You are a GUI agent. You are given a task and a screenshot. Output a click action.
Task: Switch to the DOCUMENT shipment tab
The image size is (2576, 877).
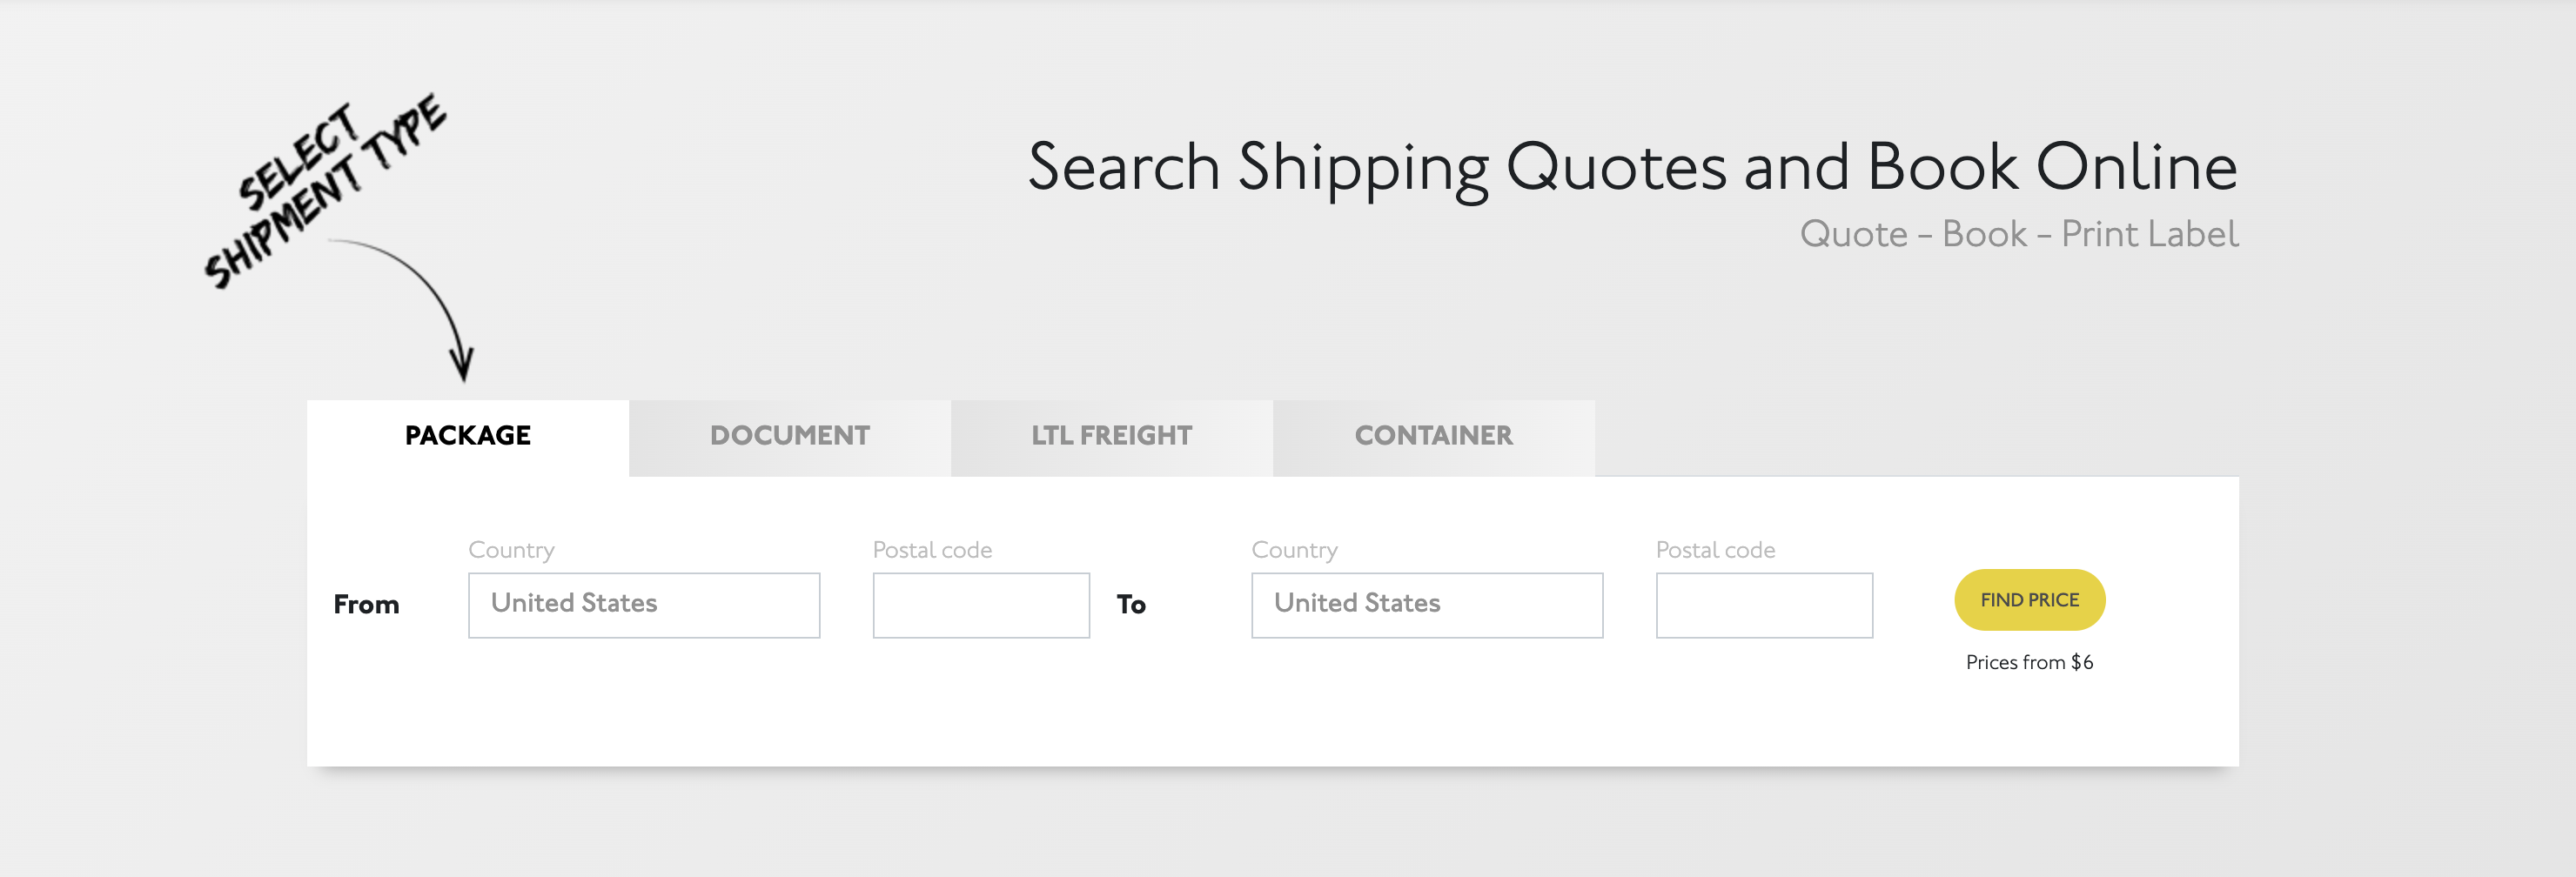[x=789, y=436]
